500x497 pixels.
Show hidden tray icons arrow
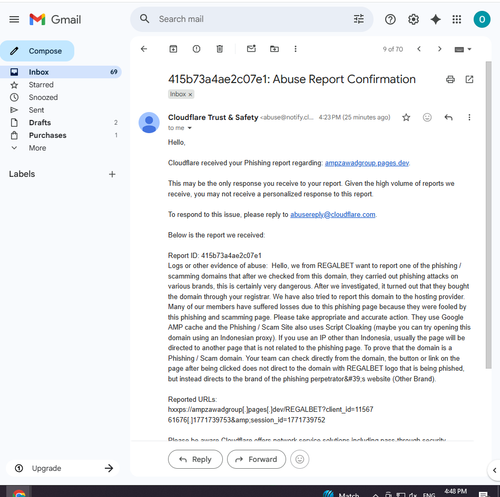coord(376,495)
